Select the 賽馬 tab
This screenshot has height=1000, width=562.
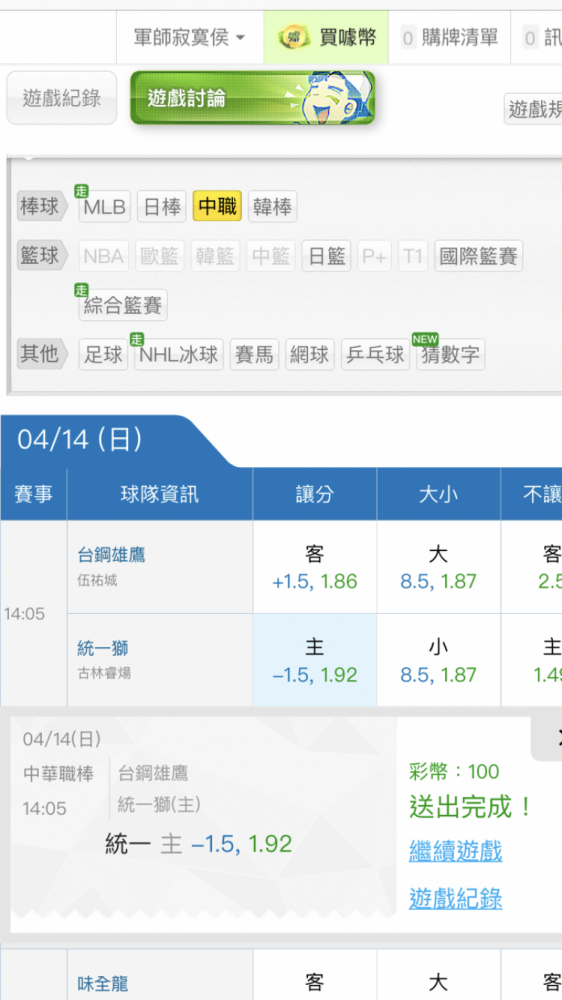255,354
